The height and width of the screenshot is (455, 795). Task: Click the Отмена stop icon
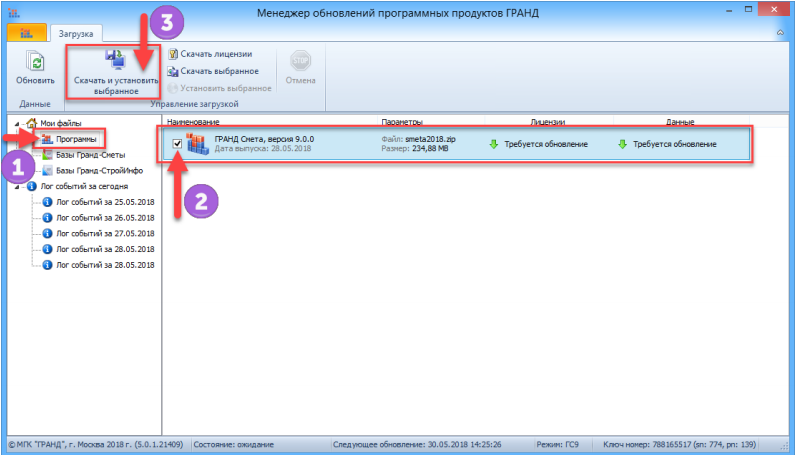pos(301,61)
